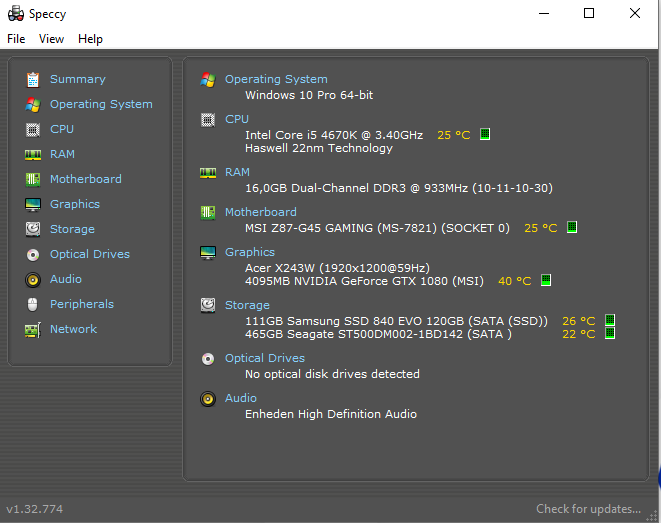Screen dimensions: 661x523
Task: Click the '16,0GB Dual-Channel DDR3' RAM line
Action: click(x=399, y=188)
